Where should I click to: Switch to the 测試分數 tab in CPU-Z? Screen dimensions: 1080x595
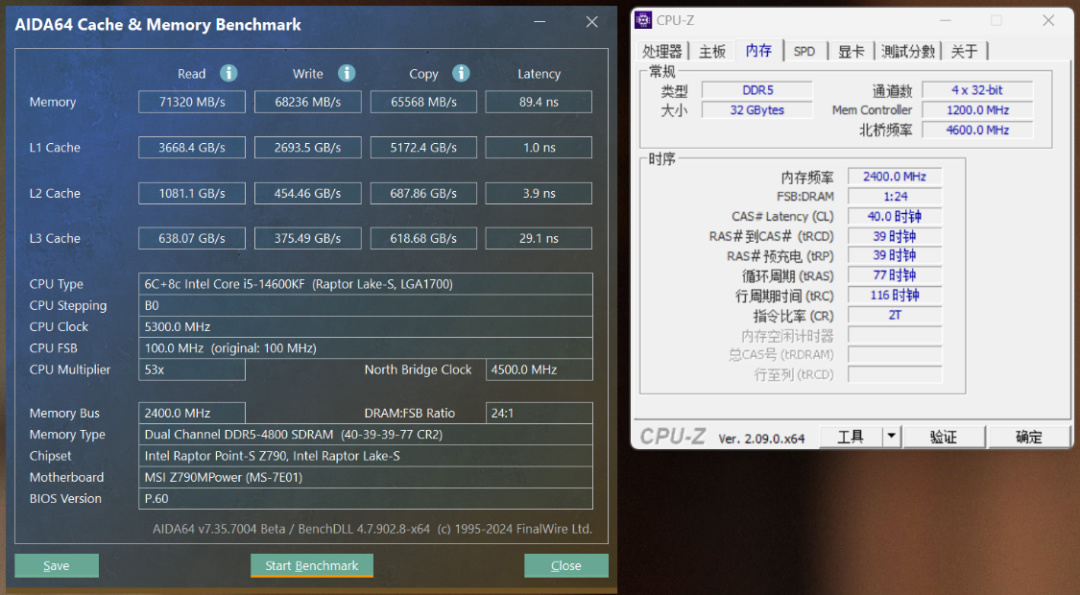(x=908, y=51)
